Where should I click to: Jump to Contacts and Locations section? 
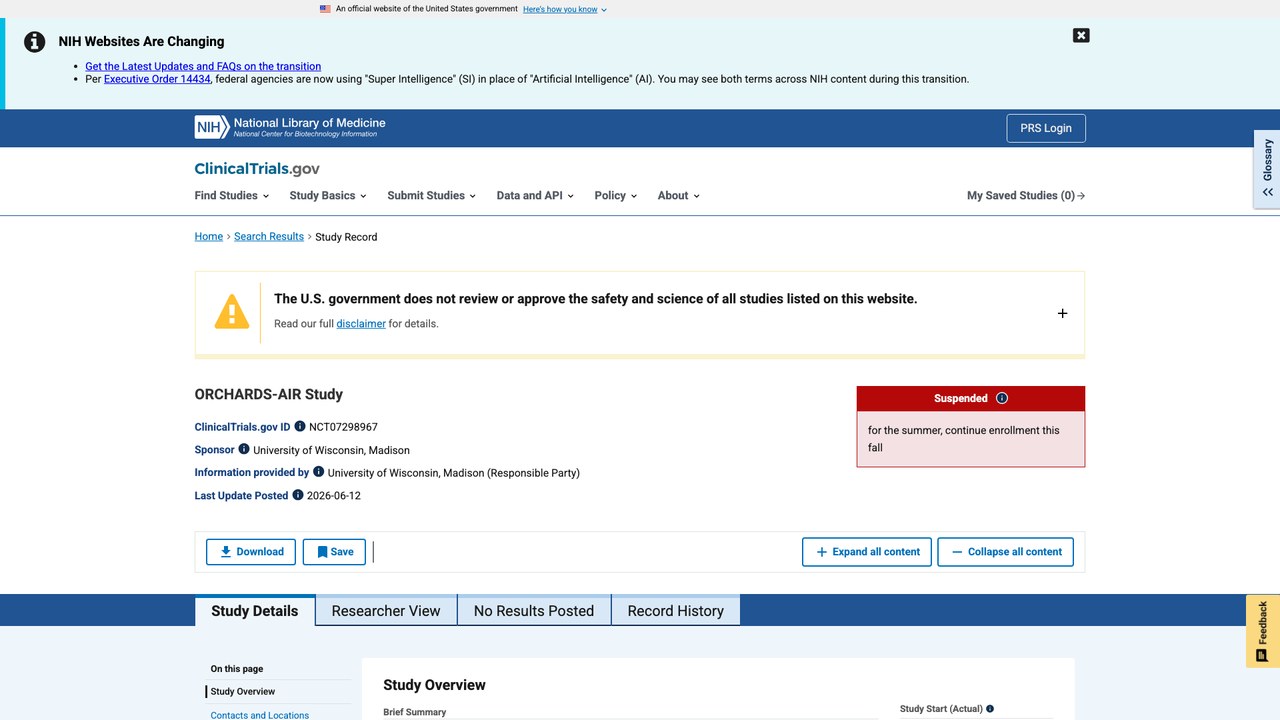click(260, 715)
